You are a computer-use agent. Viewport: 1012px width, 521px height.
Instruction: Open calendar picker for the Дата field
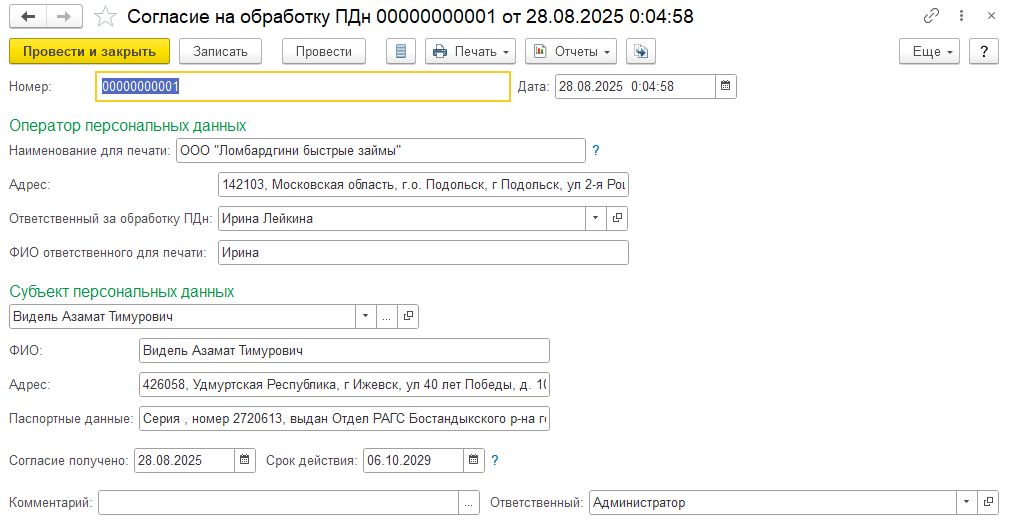[727, 86]
